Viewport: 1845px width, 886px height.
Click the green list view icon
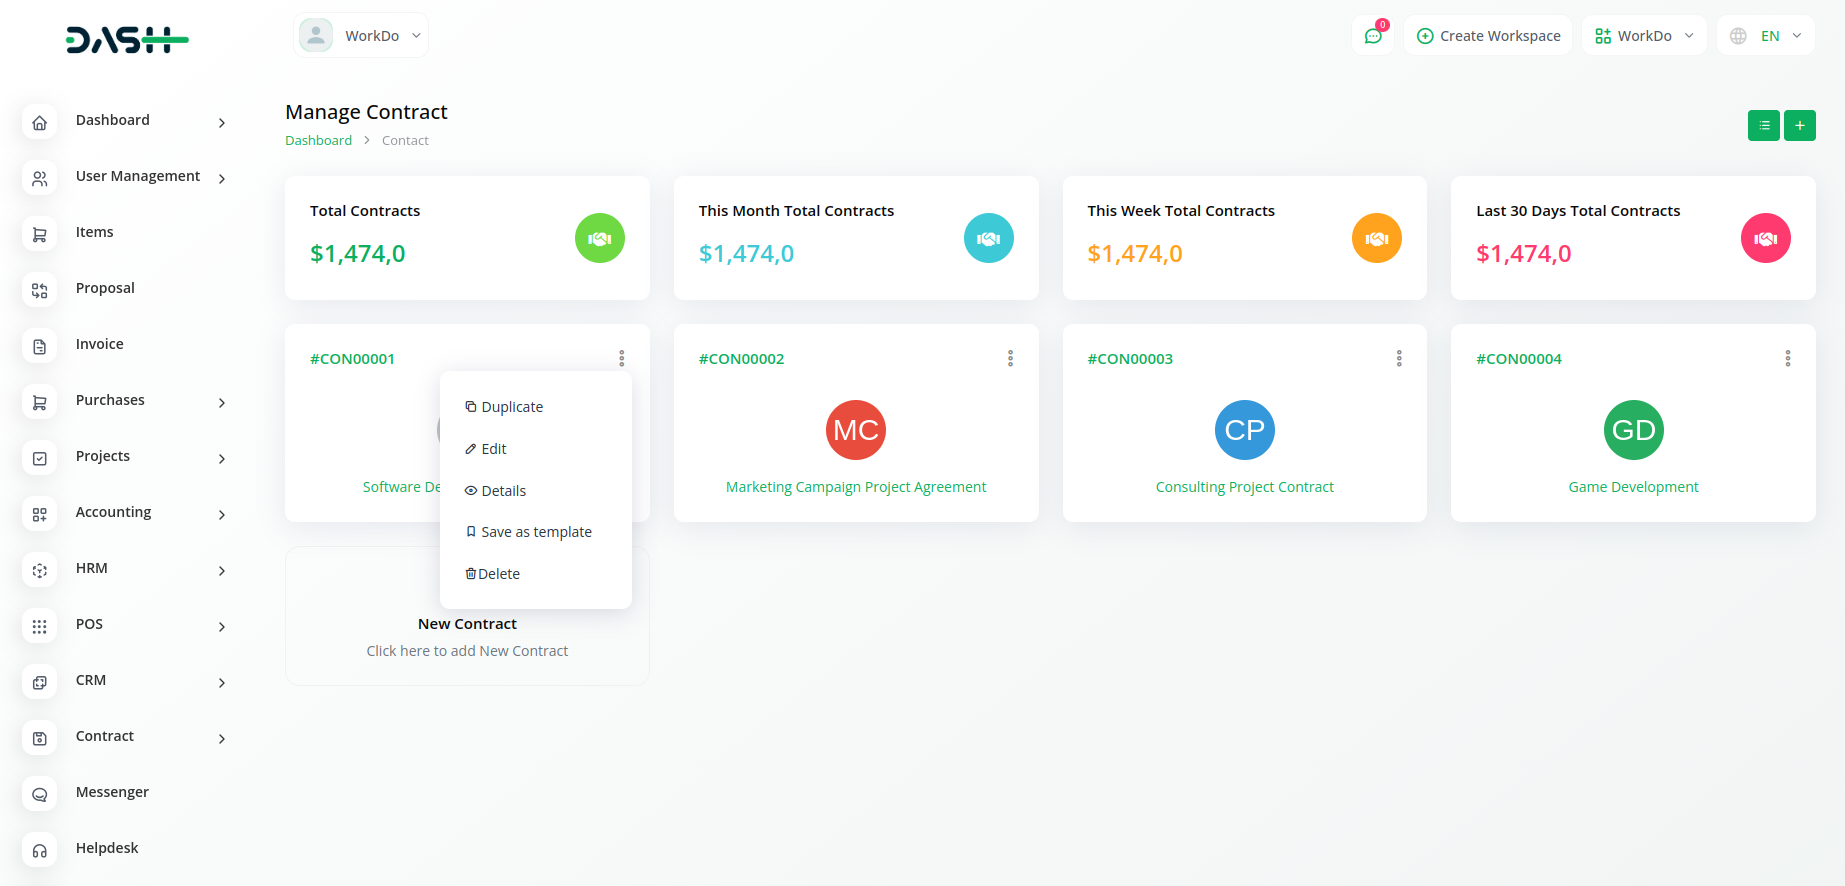[1763, 126]
